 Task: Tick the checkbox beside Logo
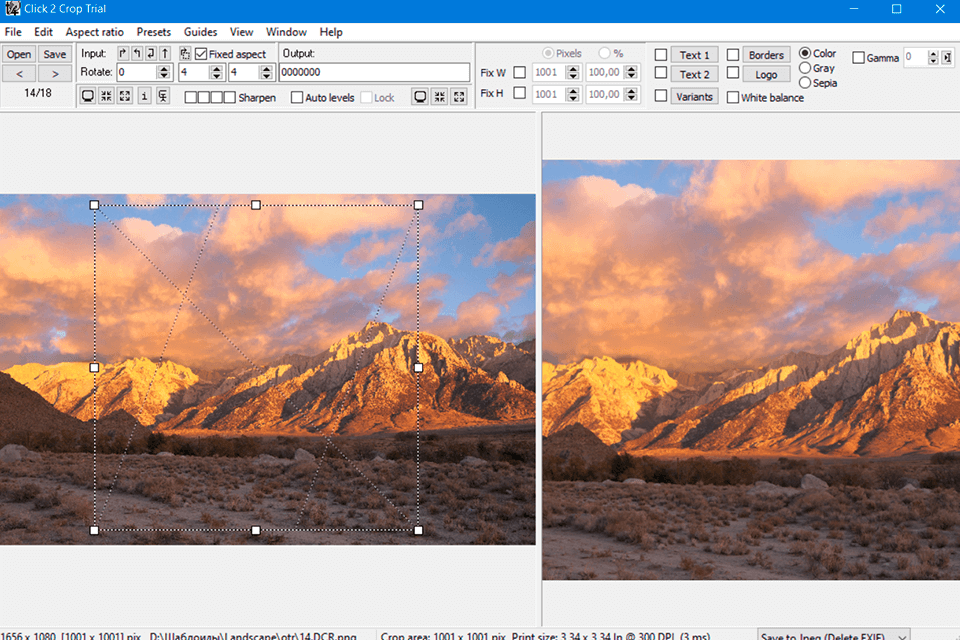pyautogui.click(x=733, y=73)
